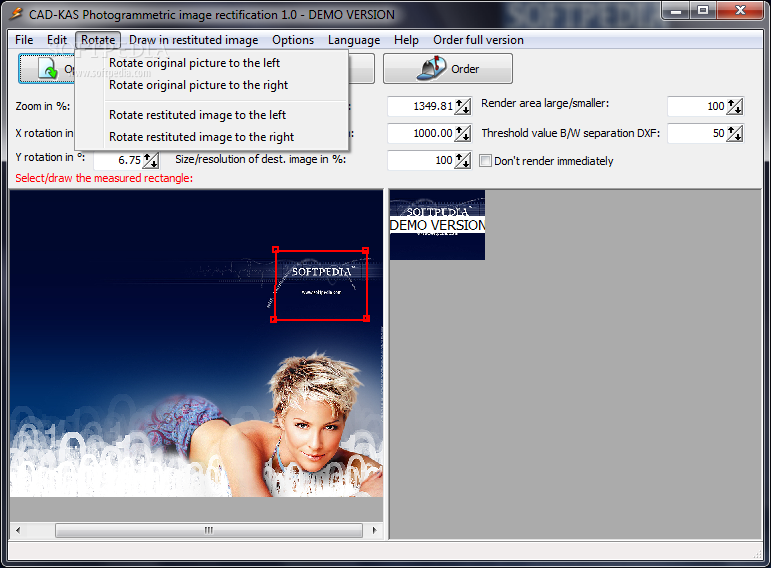
Task: Click the horizontal scrollbar thumb under source image
Action: (209, 530)
